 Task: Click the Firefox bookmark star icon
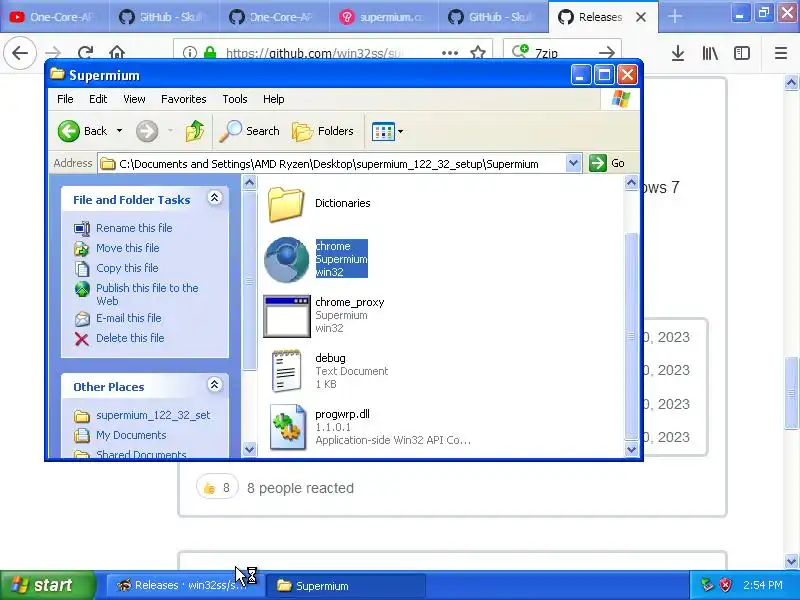(x=478, y=53)
